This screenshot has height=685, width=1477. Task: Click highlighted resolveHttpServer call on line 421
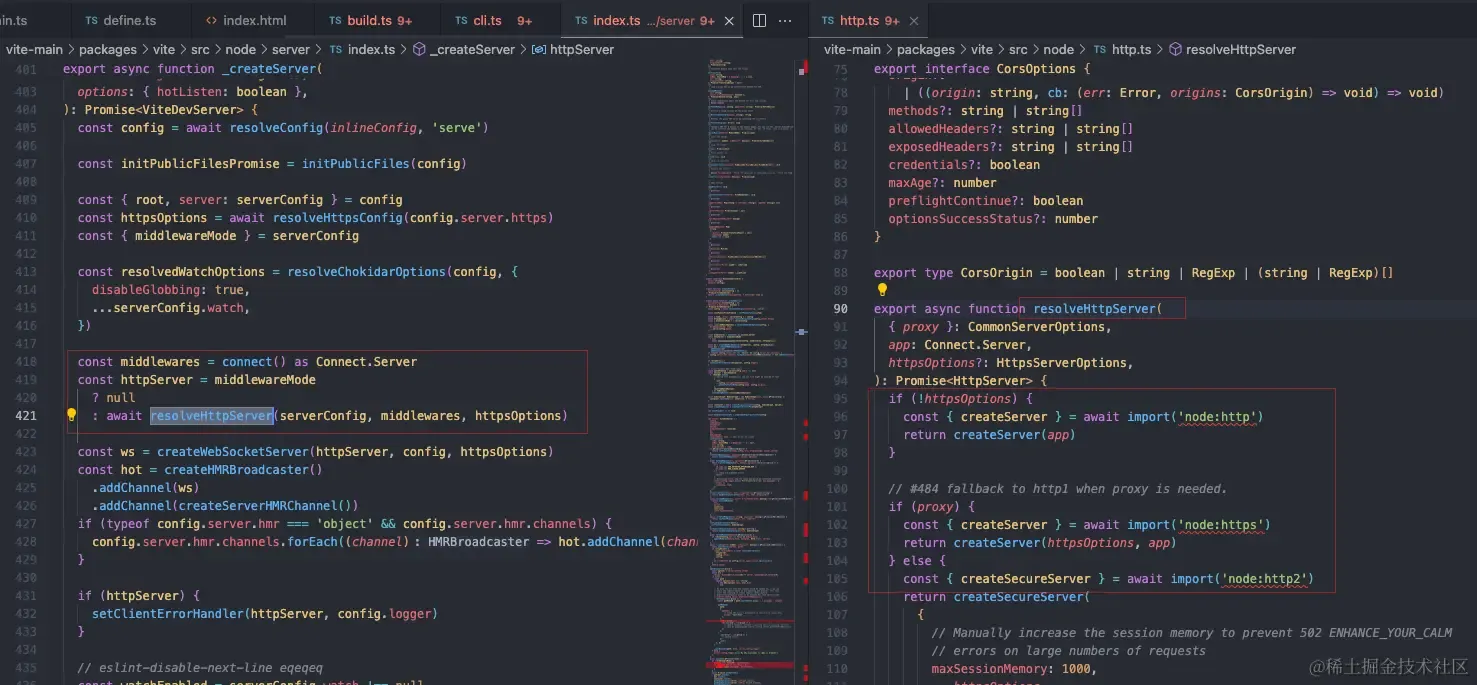212,416
